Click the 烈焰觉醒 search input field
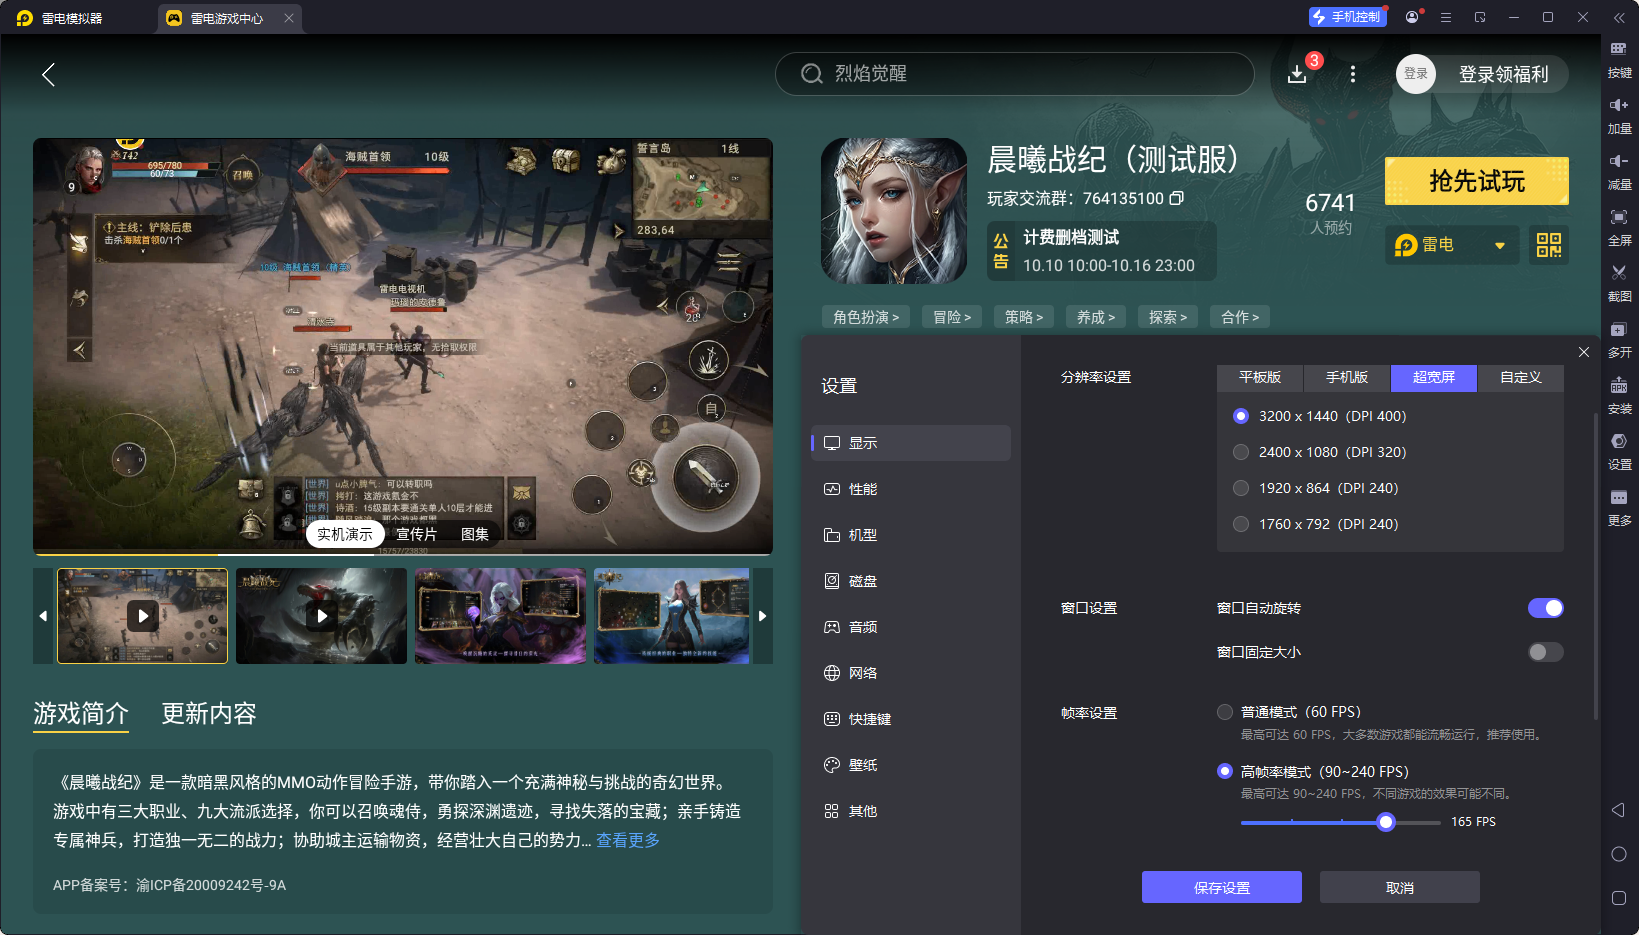The image size is (1639, 935). (1013, 74)
